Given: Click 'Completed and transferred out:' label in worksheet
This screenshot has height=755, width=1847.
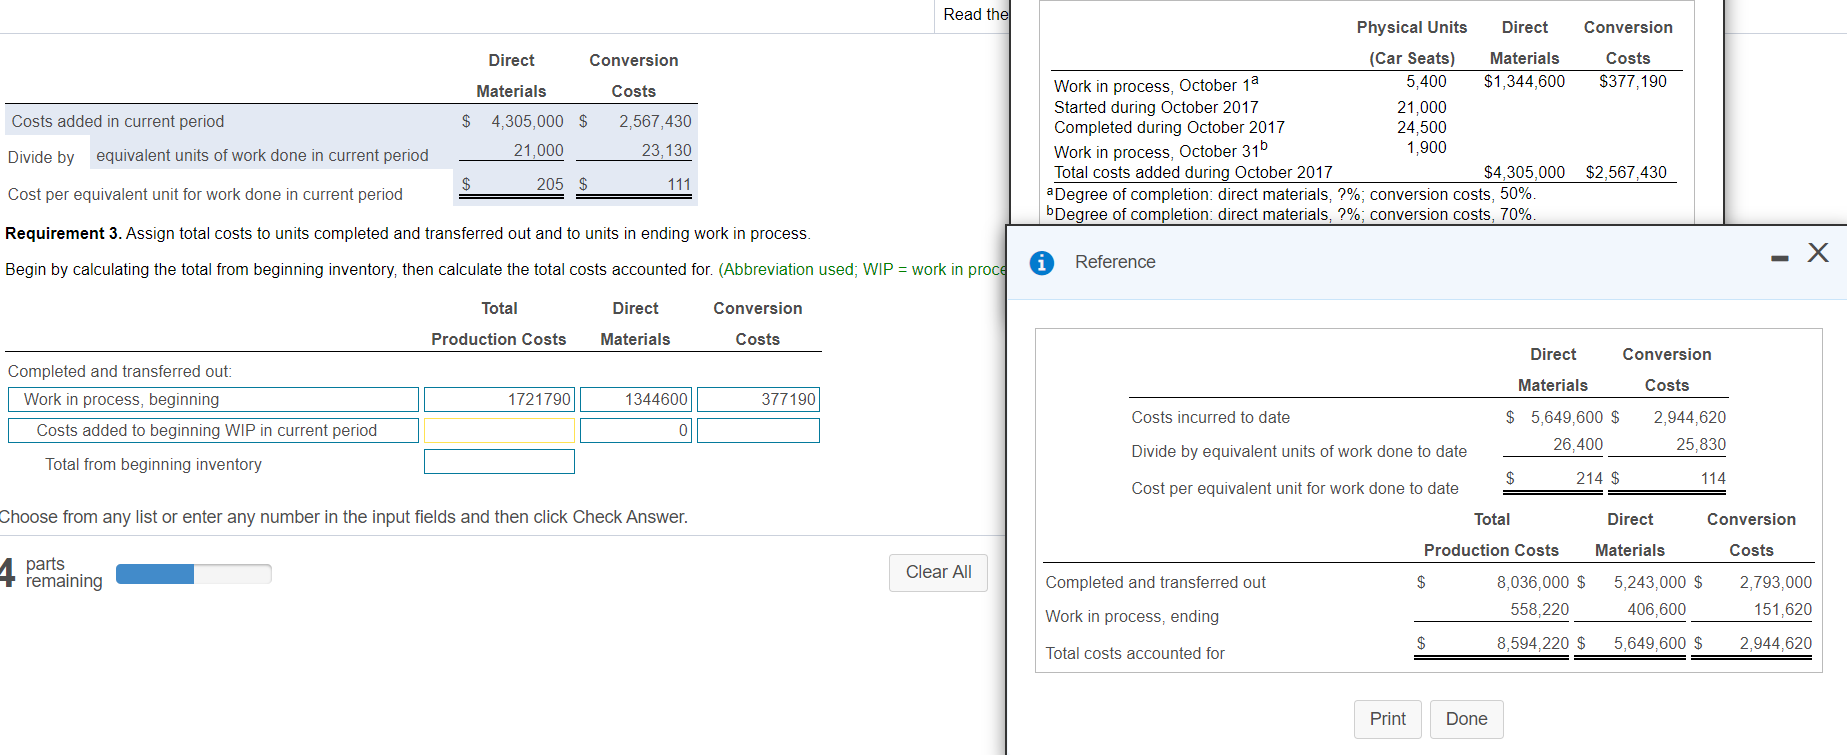Looking at the screenshot, I should click(x=120, y=371).
